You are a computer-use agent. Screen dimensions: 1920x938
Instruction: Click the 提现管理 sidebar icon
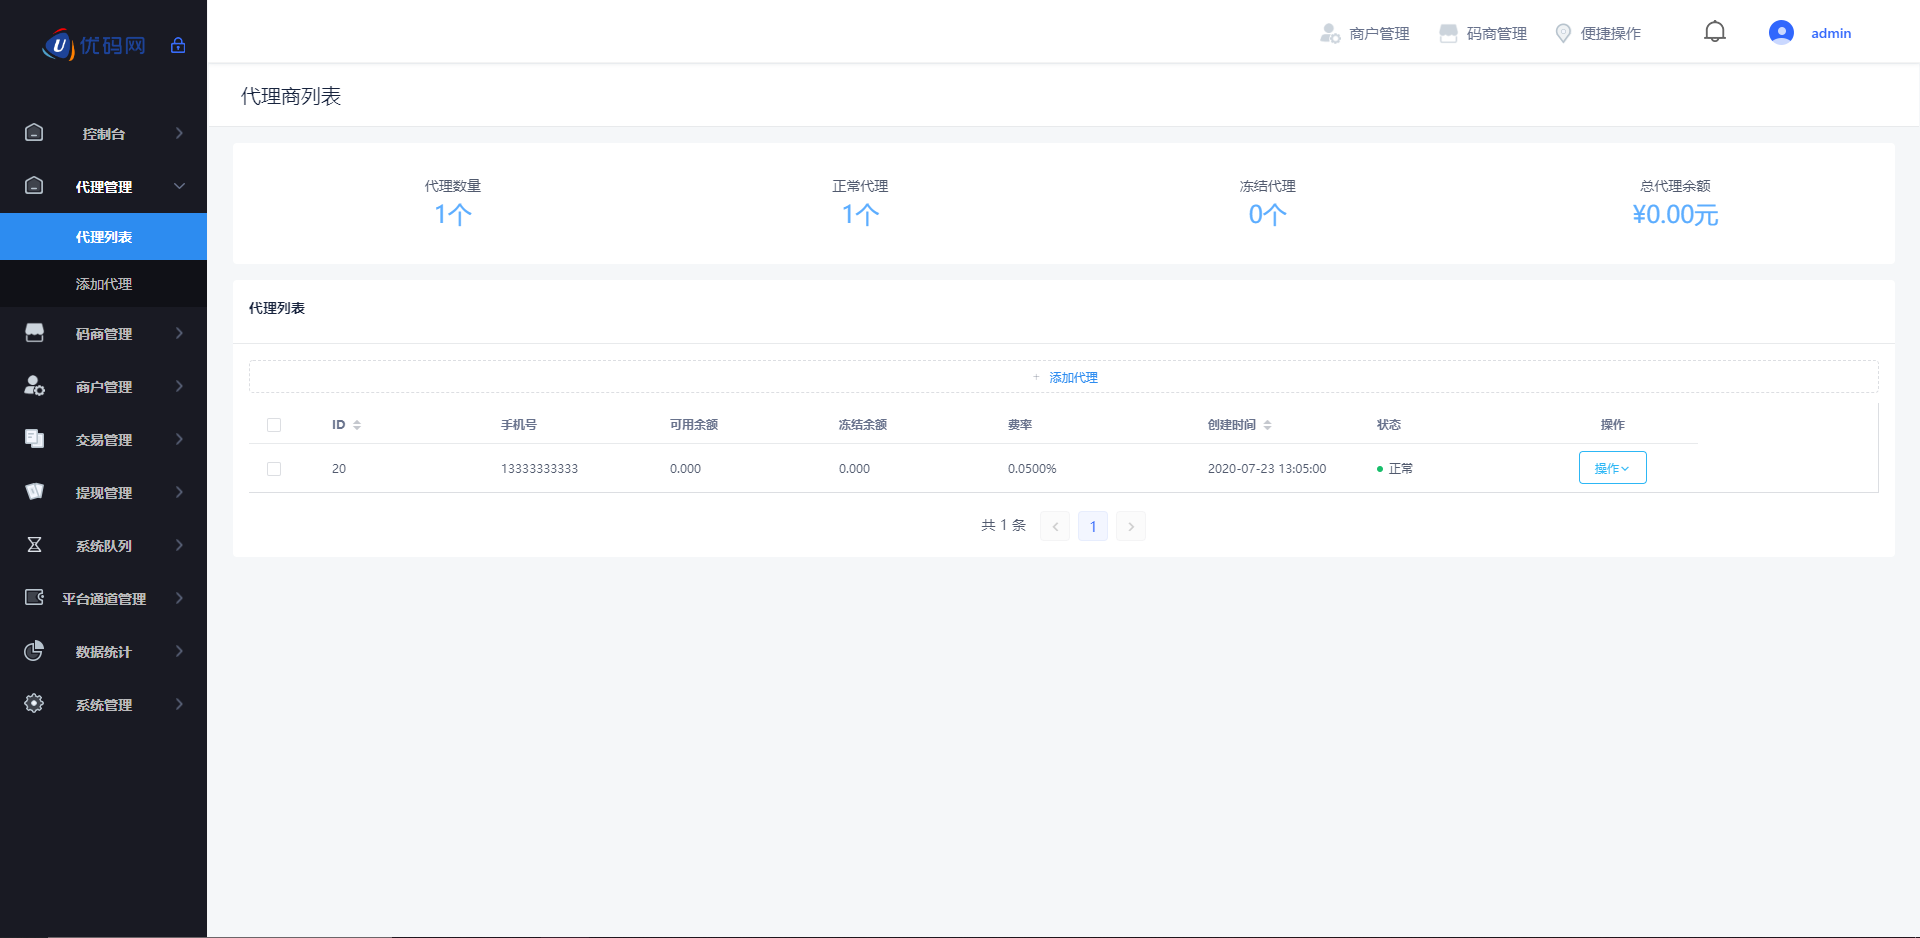[34, 492]
